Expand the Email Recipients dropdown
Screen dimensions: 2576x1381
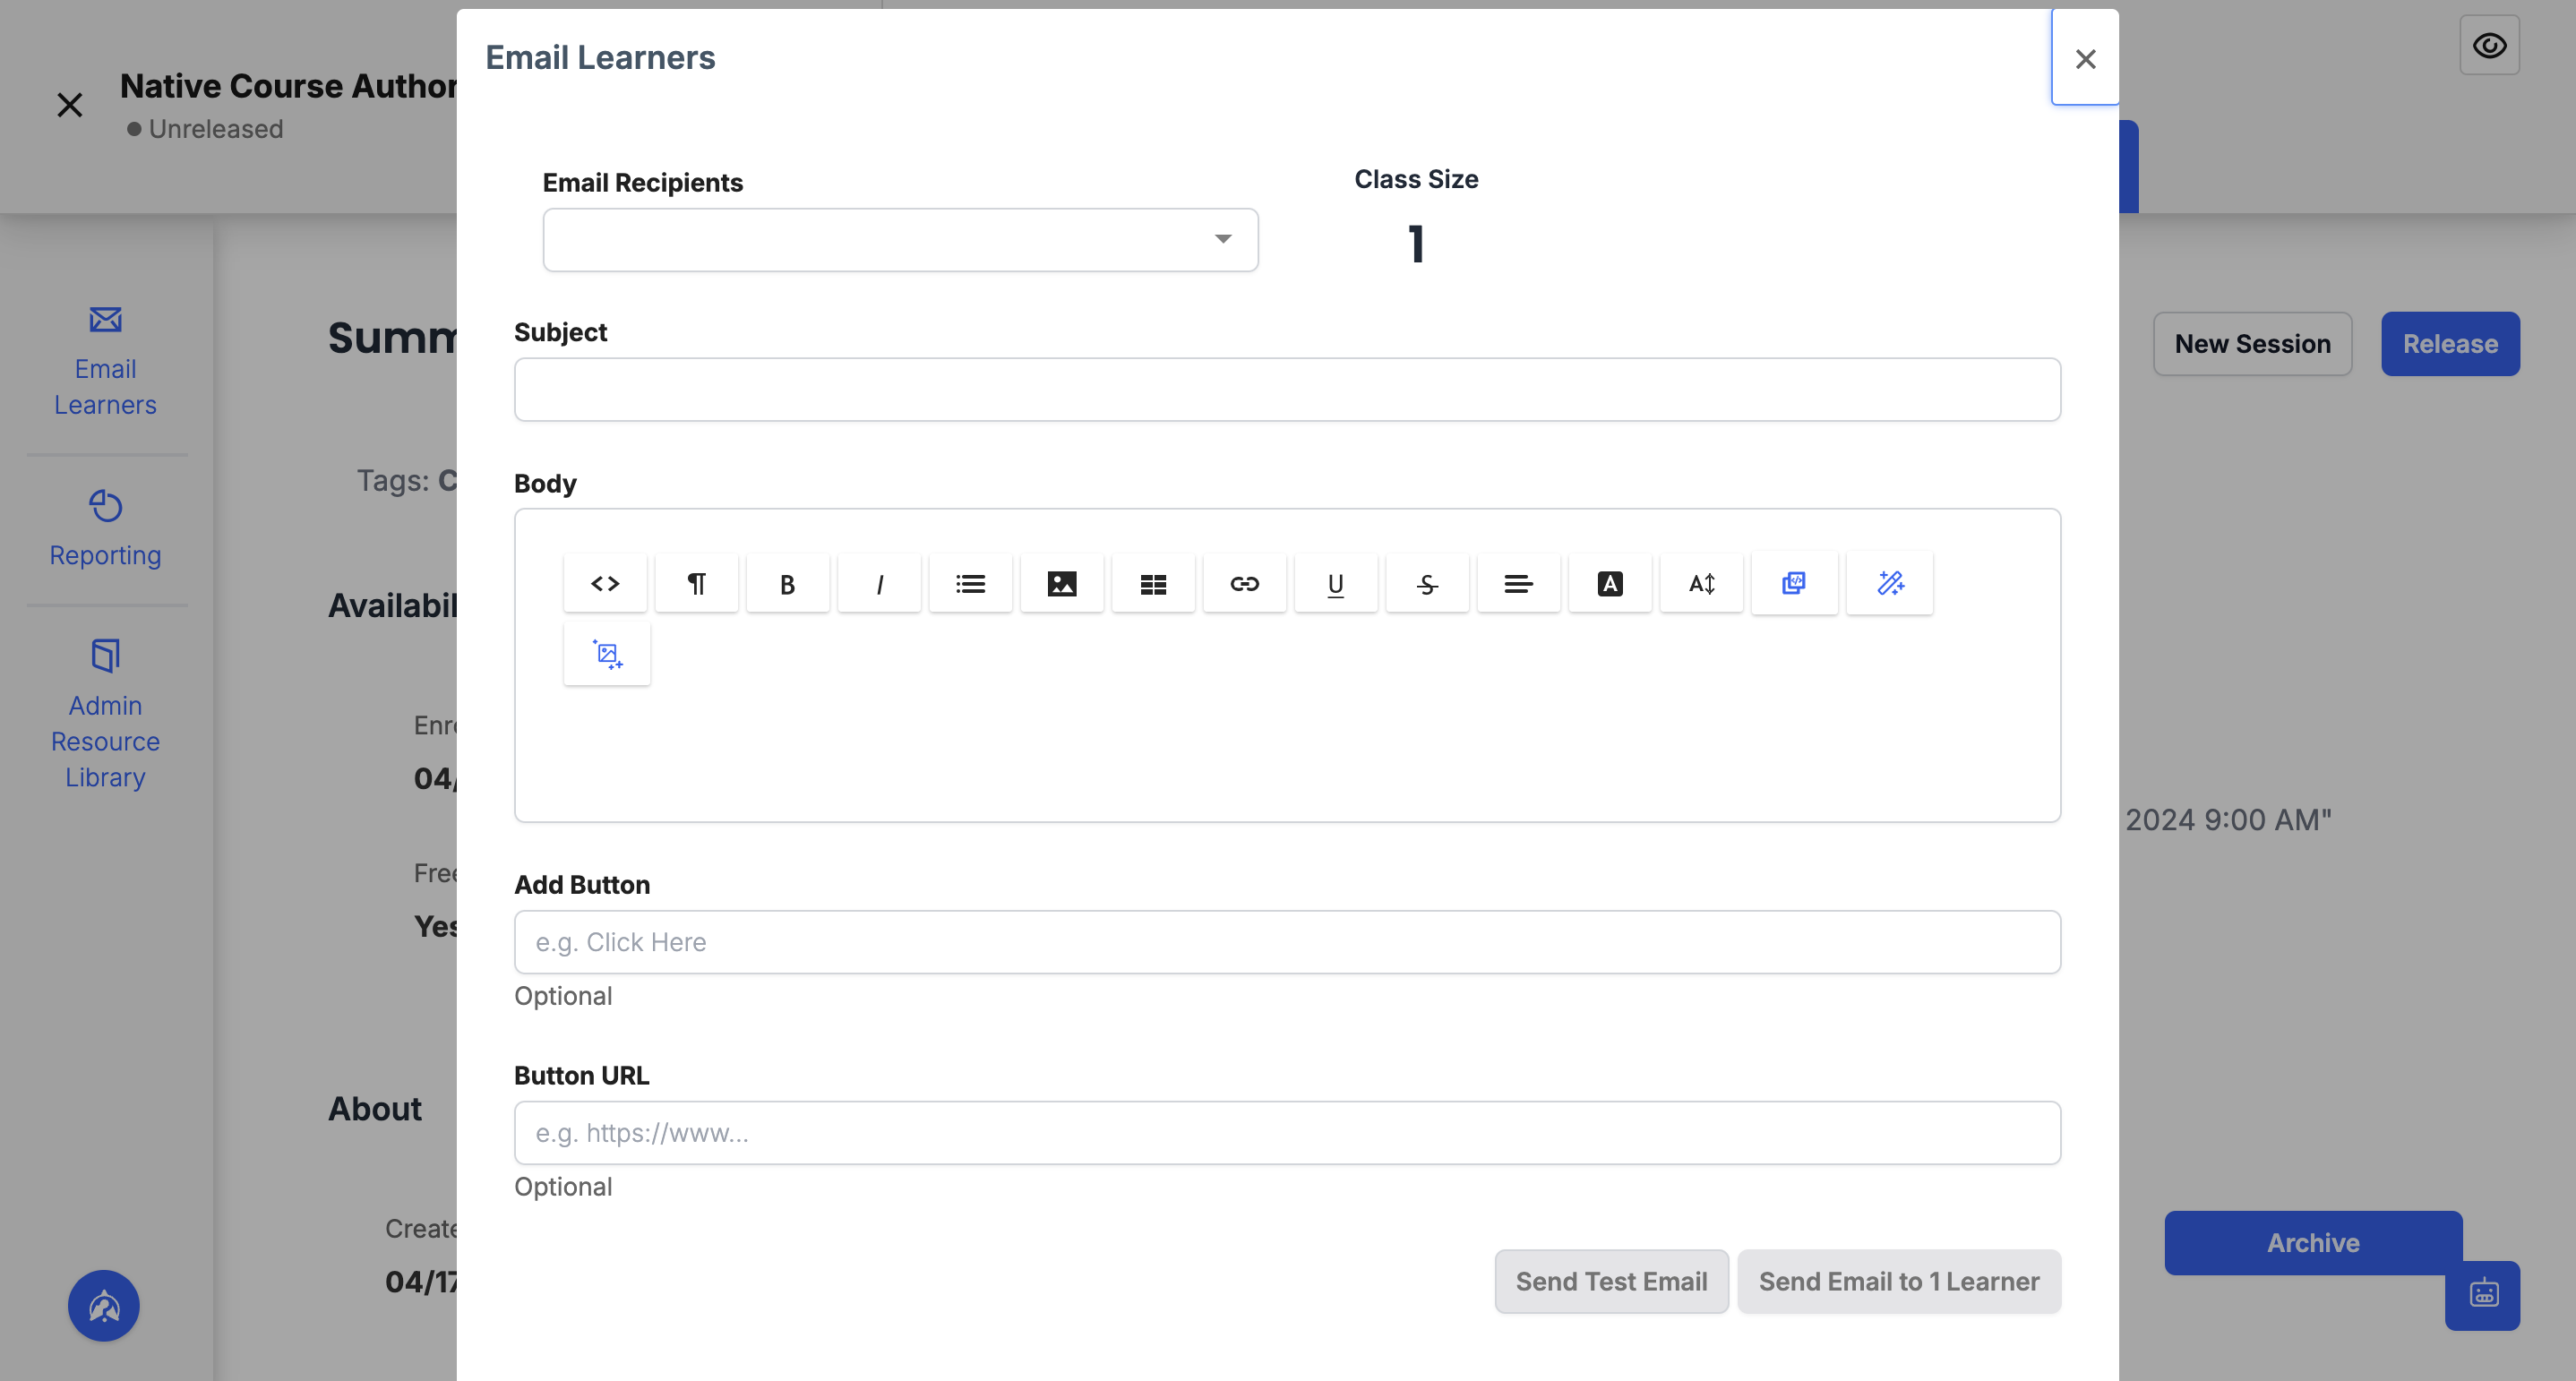pos(900,239)
